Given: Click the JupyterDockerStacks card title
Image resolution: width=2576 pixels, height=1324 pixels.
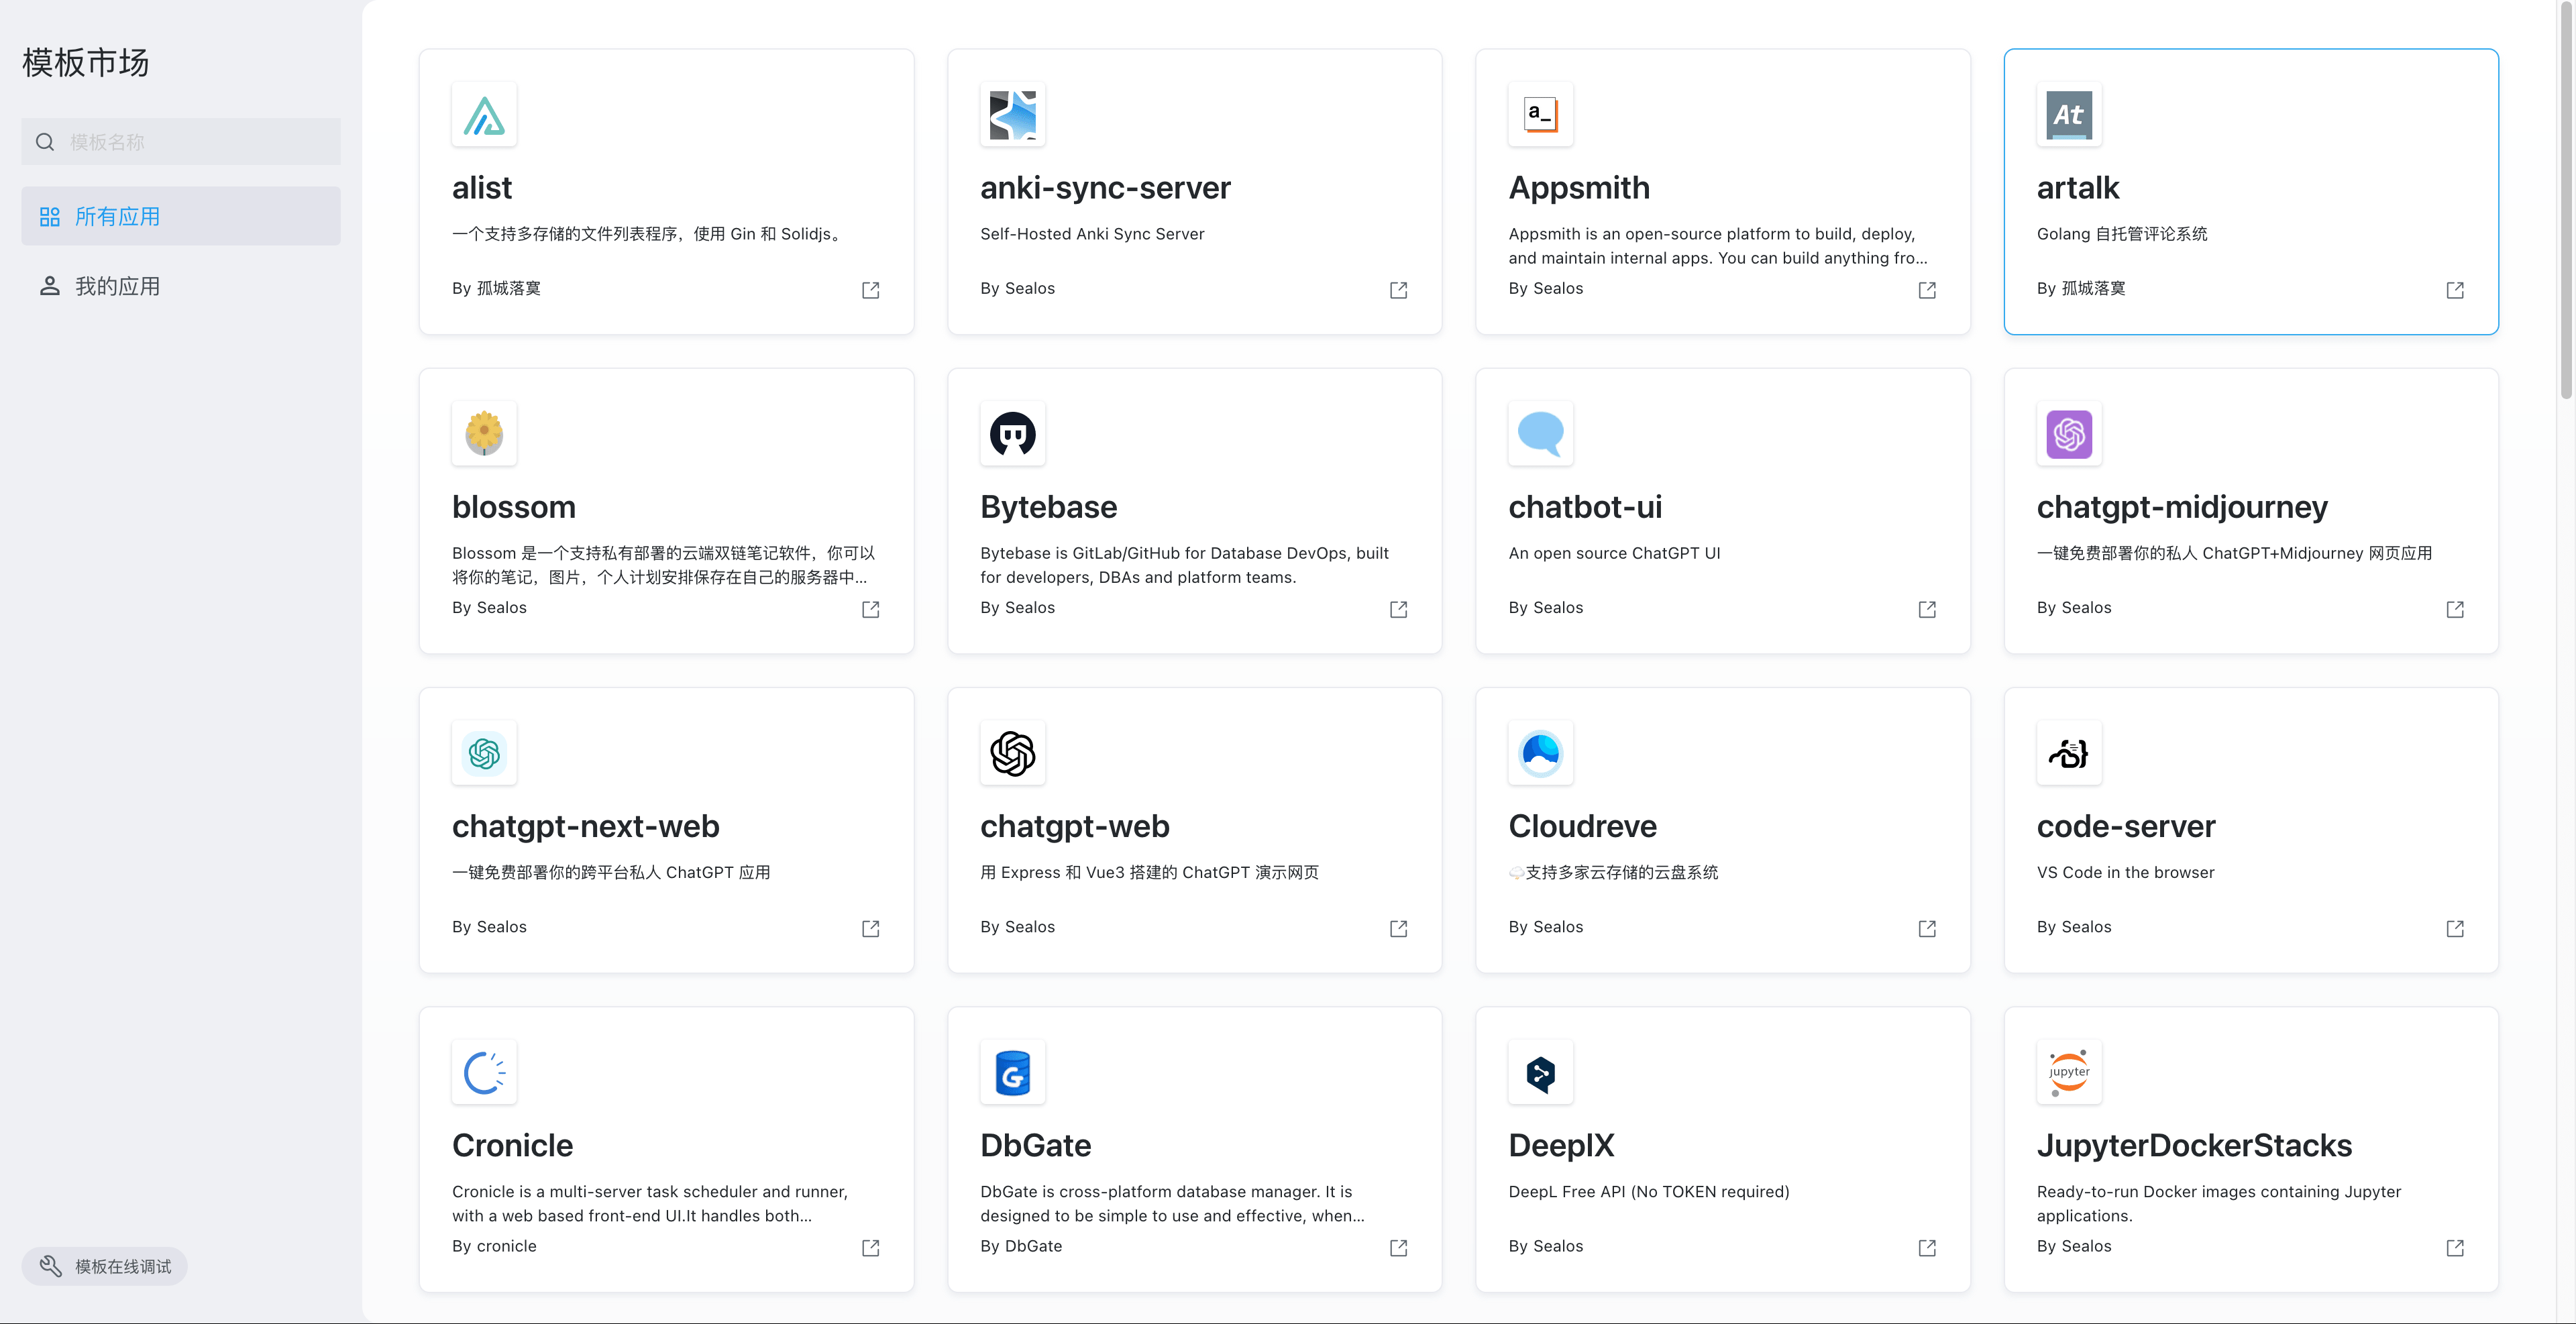Looking at the screenshot, I should (x=2194, y=1145).
